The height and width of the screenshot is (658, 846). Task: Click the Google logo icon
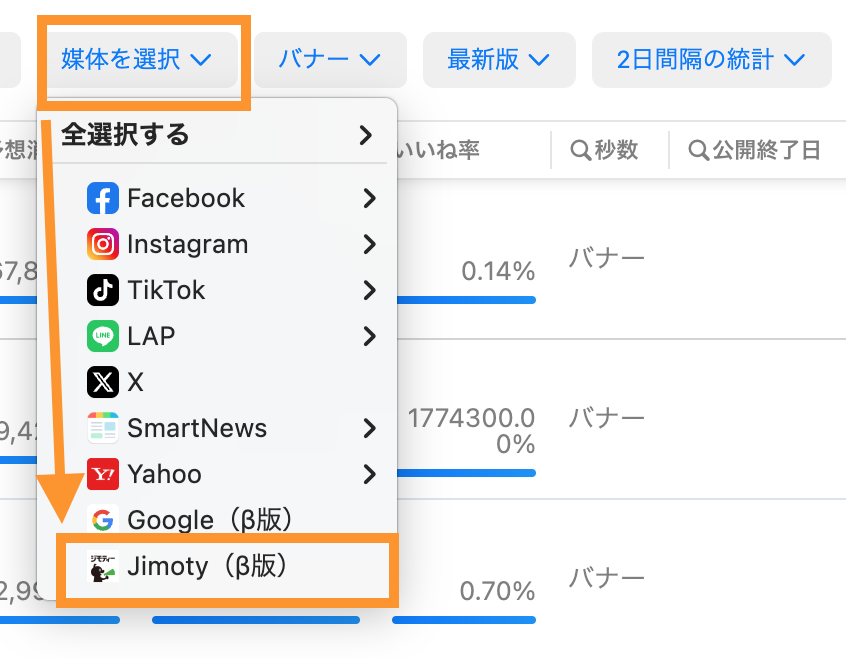pos(102,520)
